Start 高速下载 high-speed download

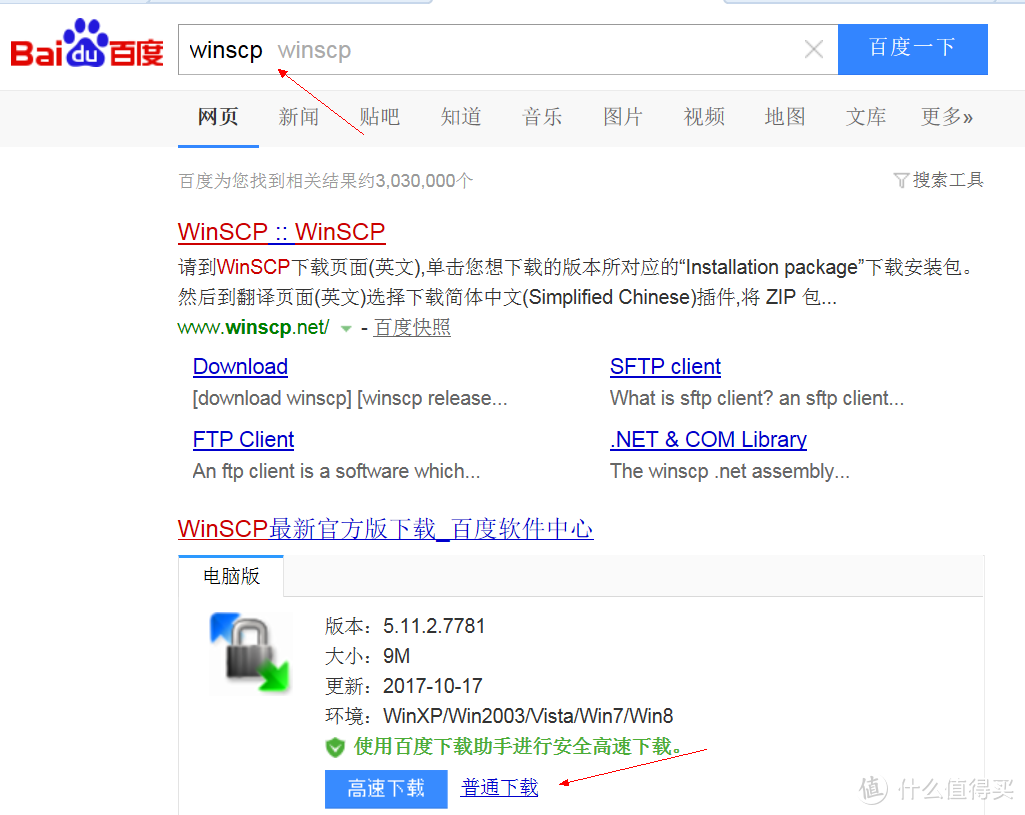click(x=386, y=788)
